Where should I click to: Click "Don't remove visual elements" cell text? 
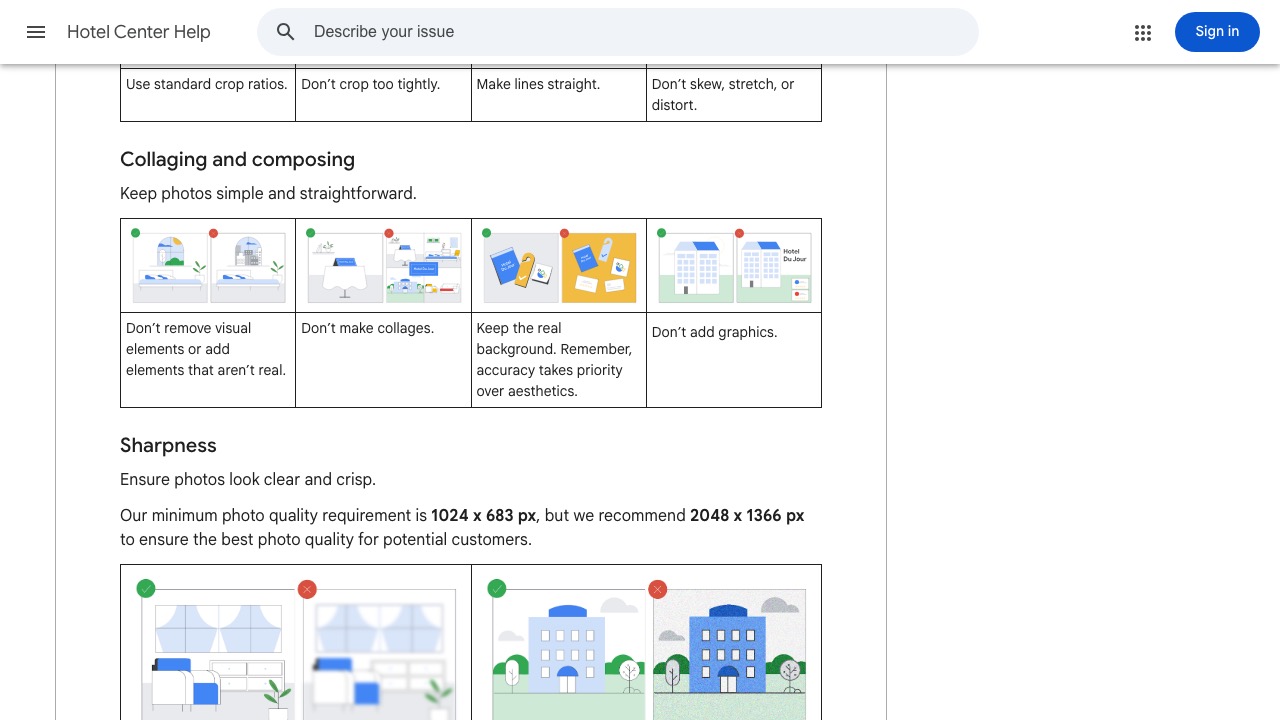pyautogui.click(x=206, y=349)
